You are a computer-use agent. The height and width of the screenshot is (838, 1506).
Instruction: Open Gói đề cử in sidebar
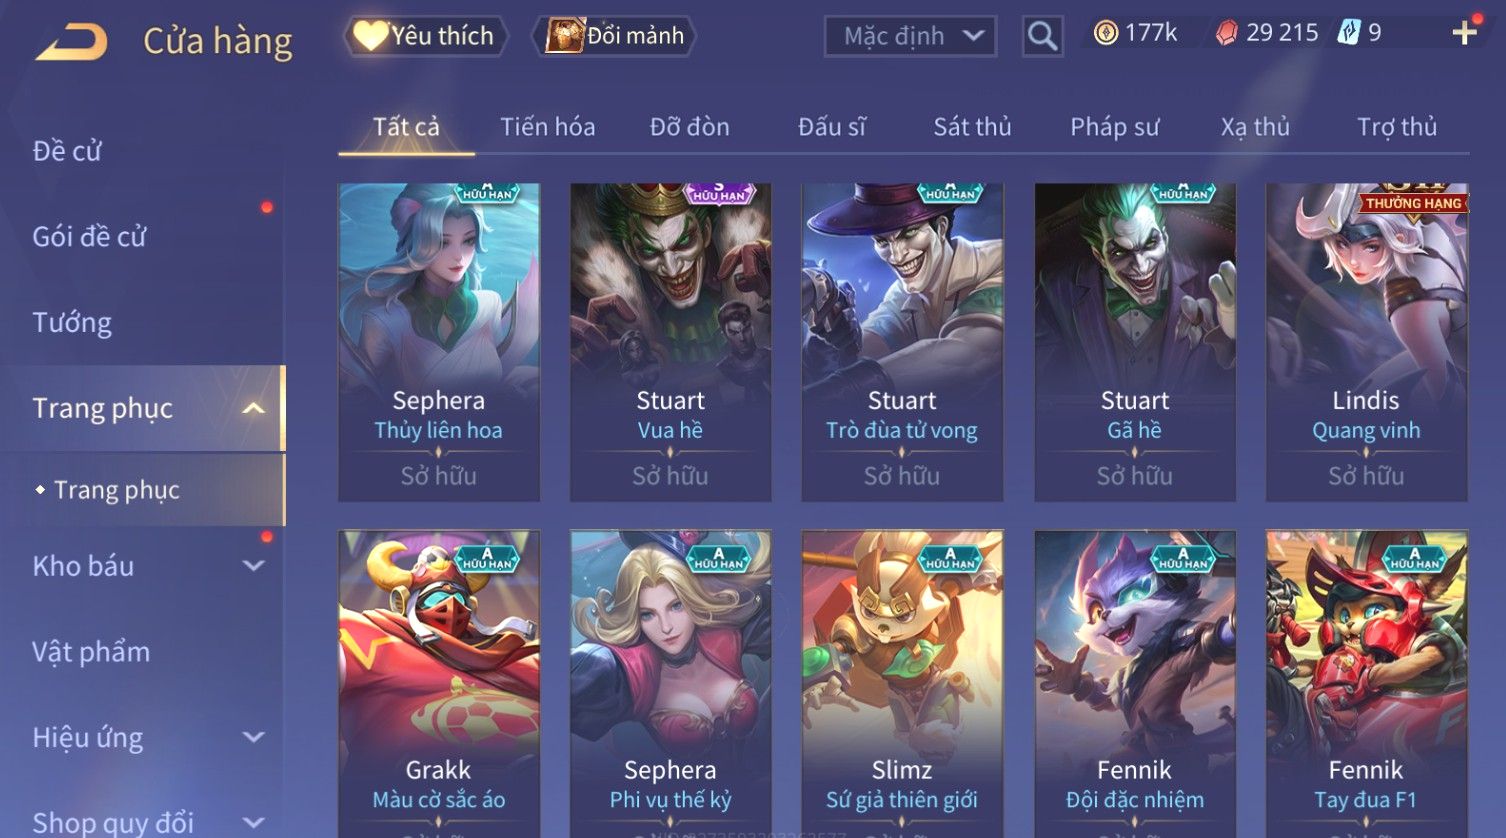[89, 237]
